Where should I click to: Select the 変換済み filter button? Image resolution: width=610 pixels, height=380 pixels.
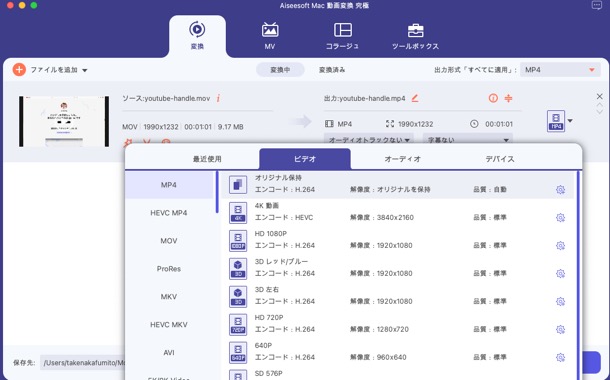332,70
